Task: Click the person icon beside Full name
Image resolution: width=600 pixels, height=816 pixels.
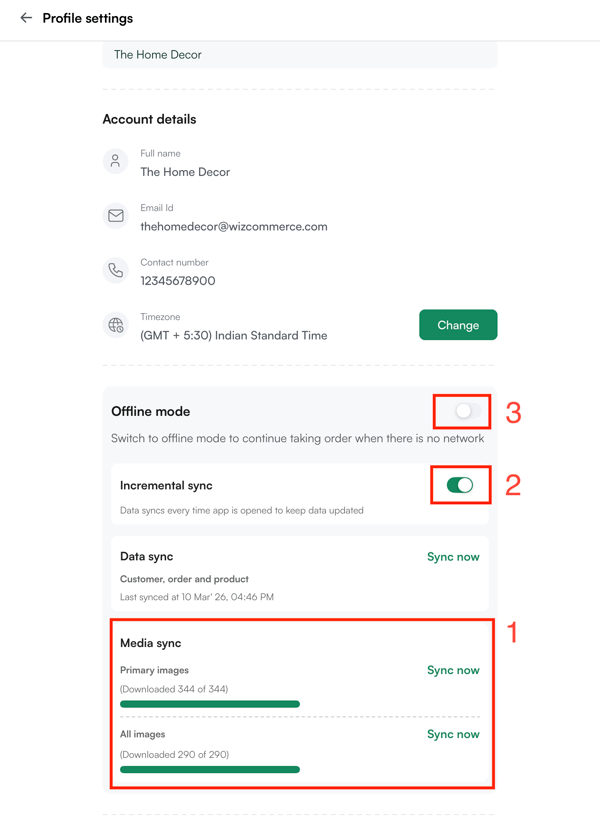Action: click(x=116, y=161)
